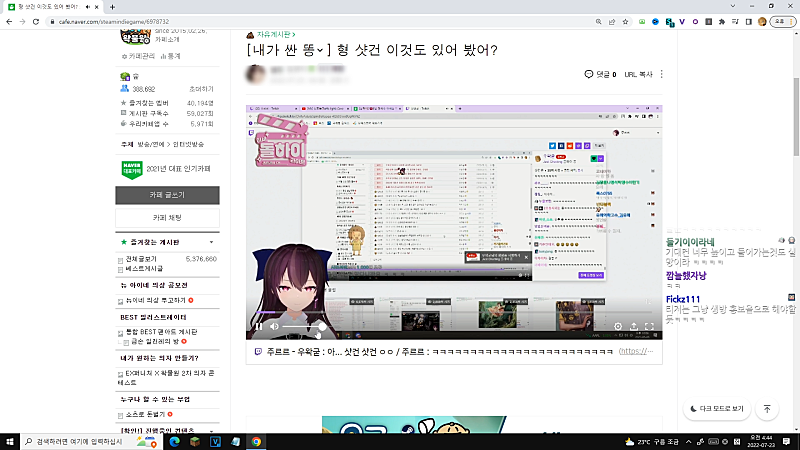The height and width of the screenshot is (450, 800).
Task: Open the 금손 입리리의 방 board
Action: pyautogui.click(x=155, y=341)
